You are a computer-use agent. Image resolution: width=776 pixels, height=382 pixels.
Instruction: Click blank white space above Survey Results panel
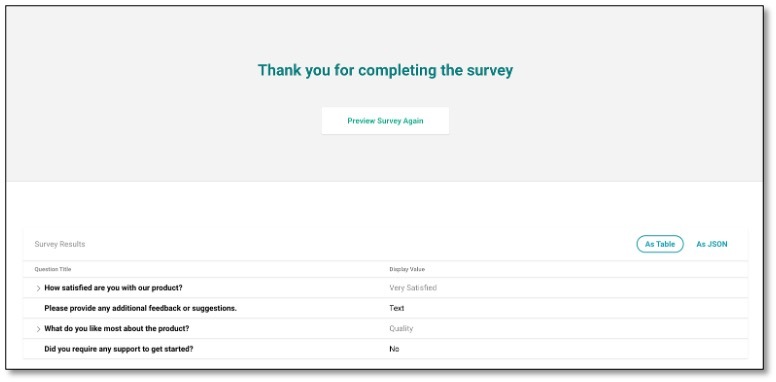click(385, 205)
